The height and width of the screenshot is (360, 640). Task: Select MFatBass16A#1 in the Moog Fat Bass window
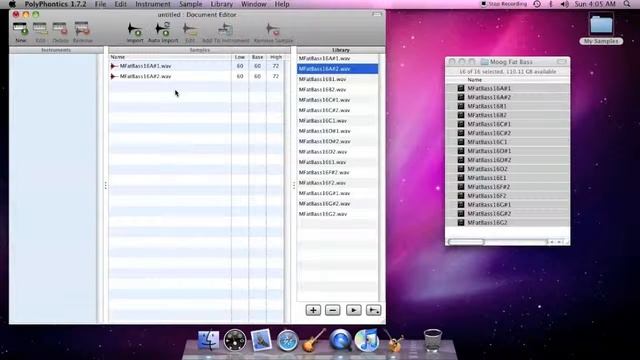pyautogui.click(x=507, y=88)
